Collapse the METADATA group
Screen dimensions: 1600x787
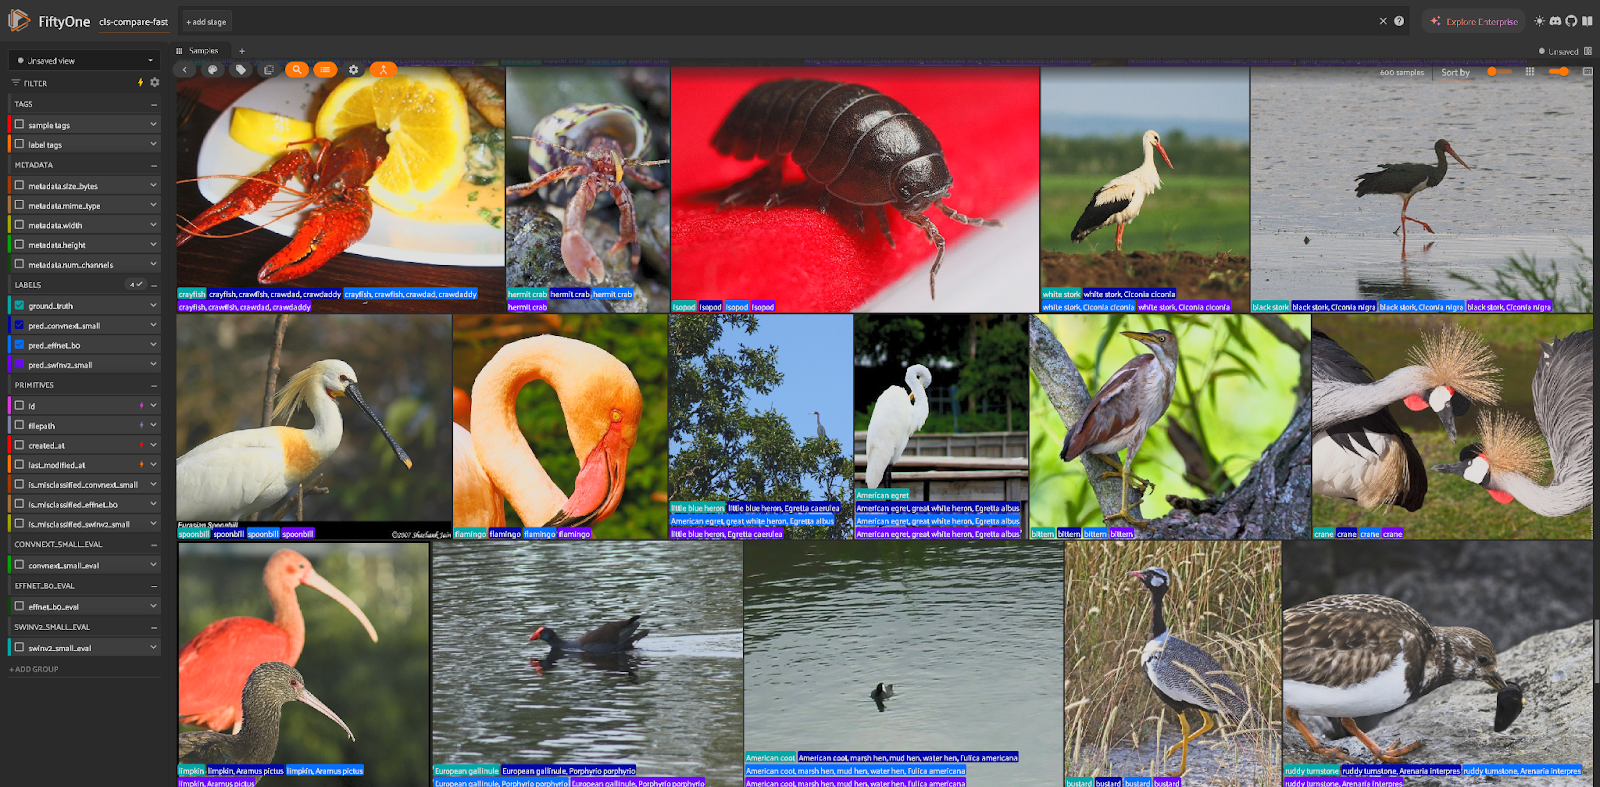[x=154, y=165]
